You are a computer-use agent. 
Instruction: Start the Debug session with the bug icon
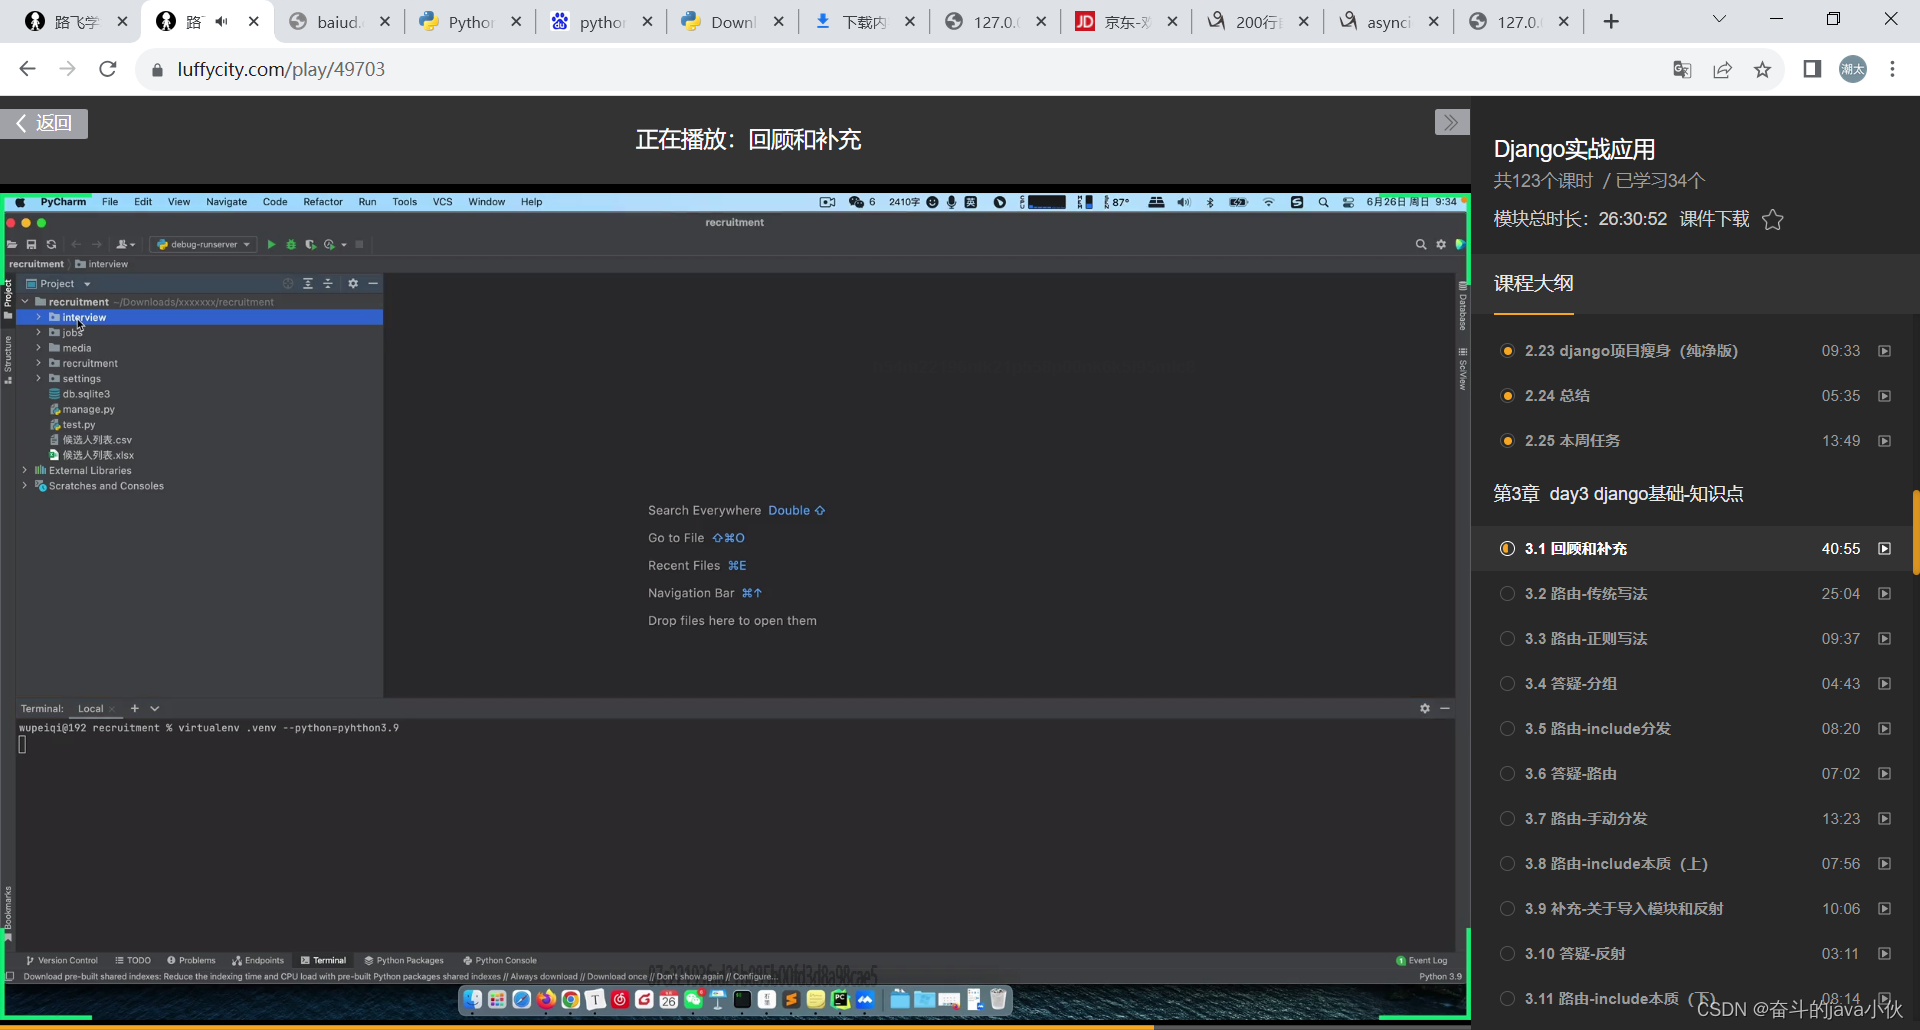(290, 244)
